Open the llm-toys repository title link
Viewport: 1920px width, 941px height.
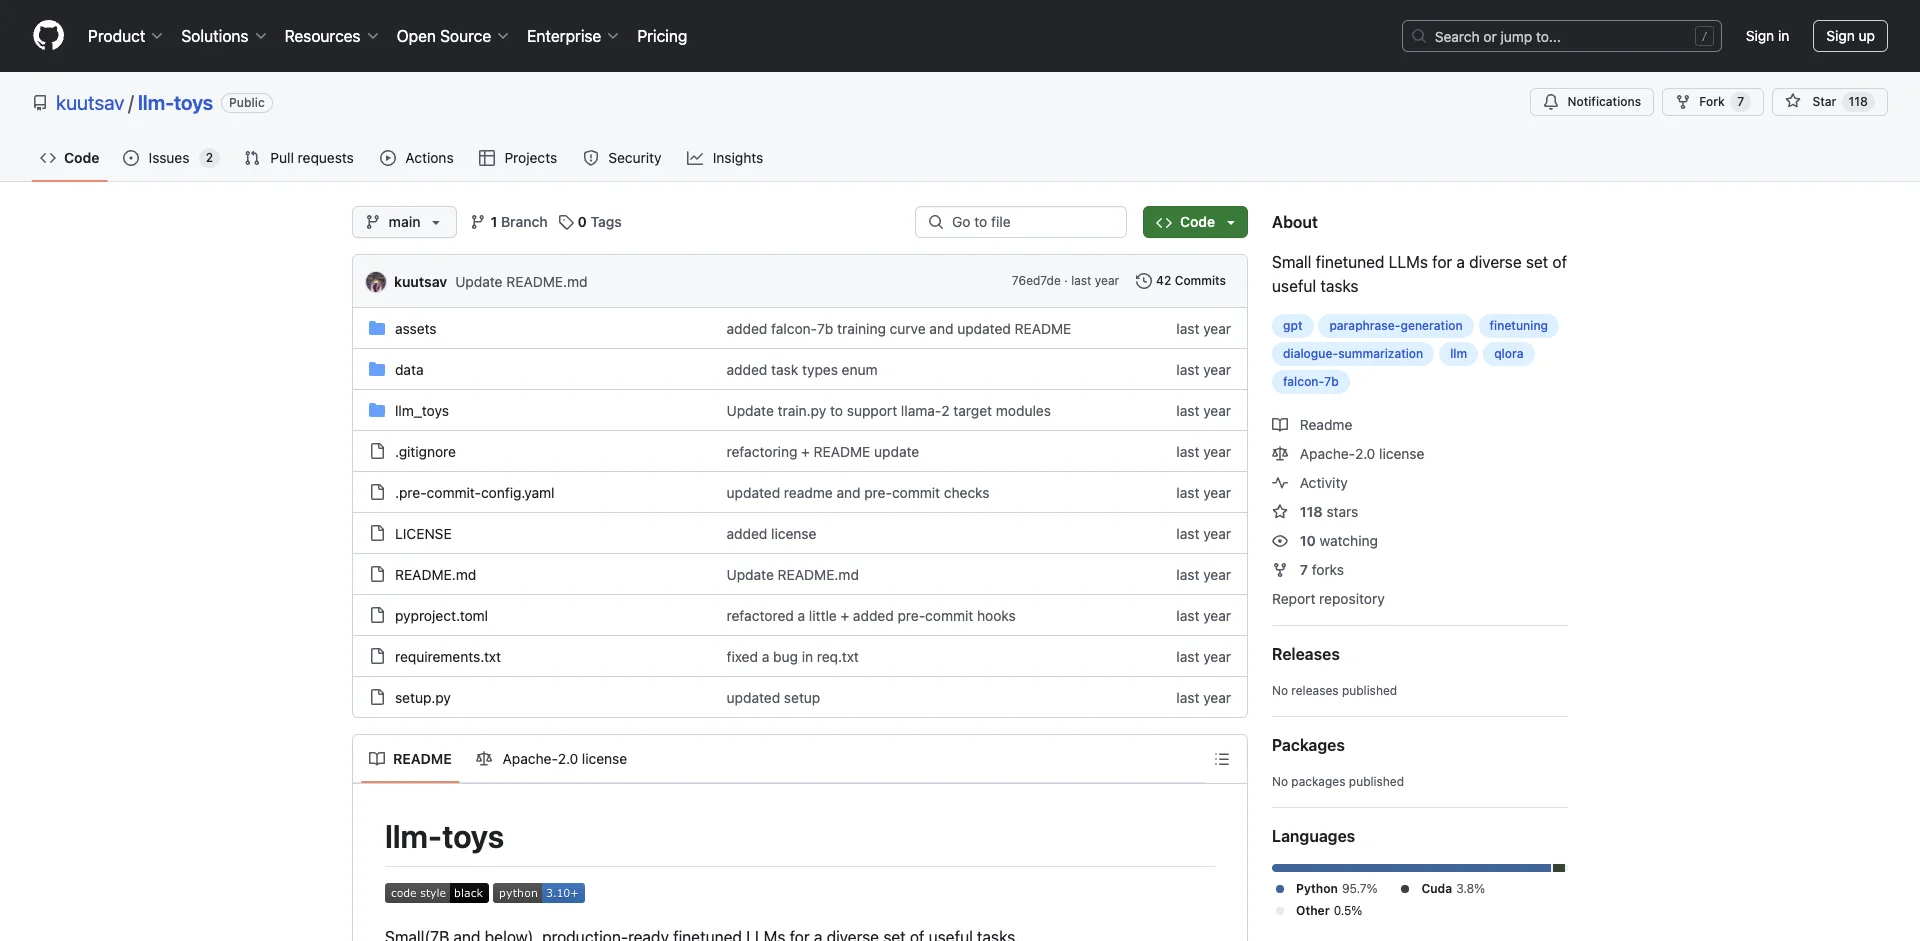pyautogui.click(x=175, y=103)
